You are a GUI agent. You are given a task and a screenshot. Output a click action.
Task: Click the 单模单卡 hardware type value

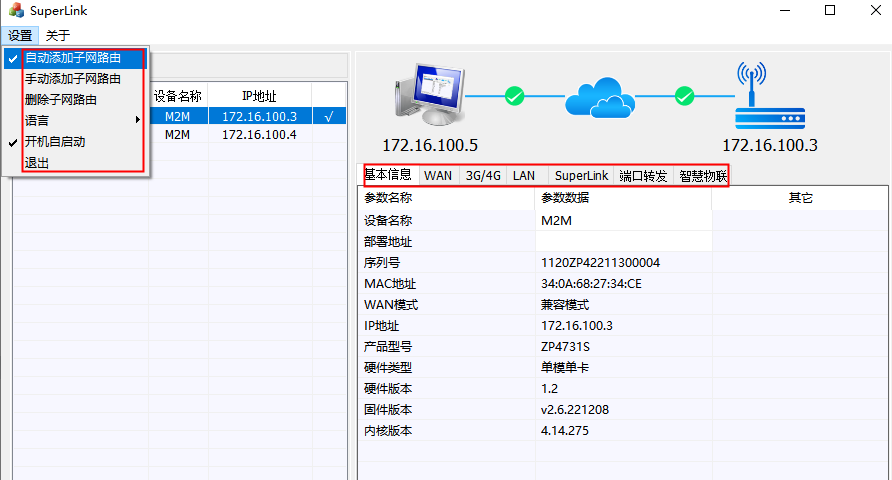[565, 368]
